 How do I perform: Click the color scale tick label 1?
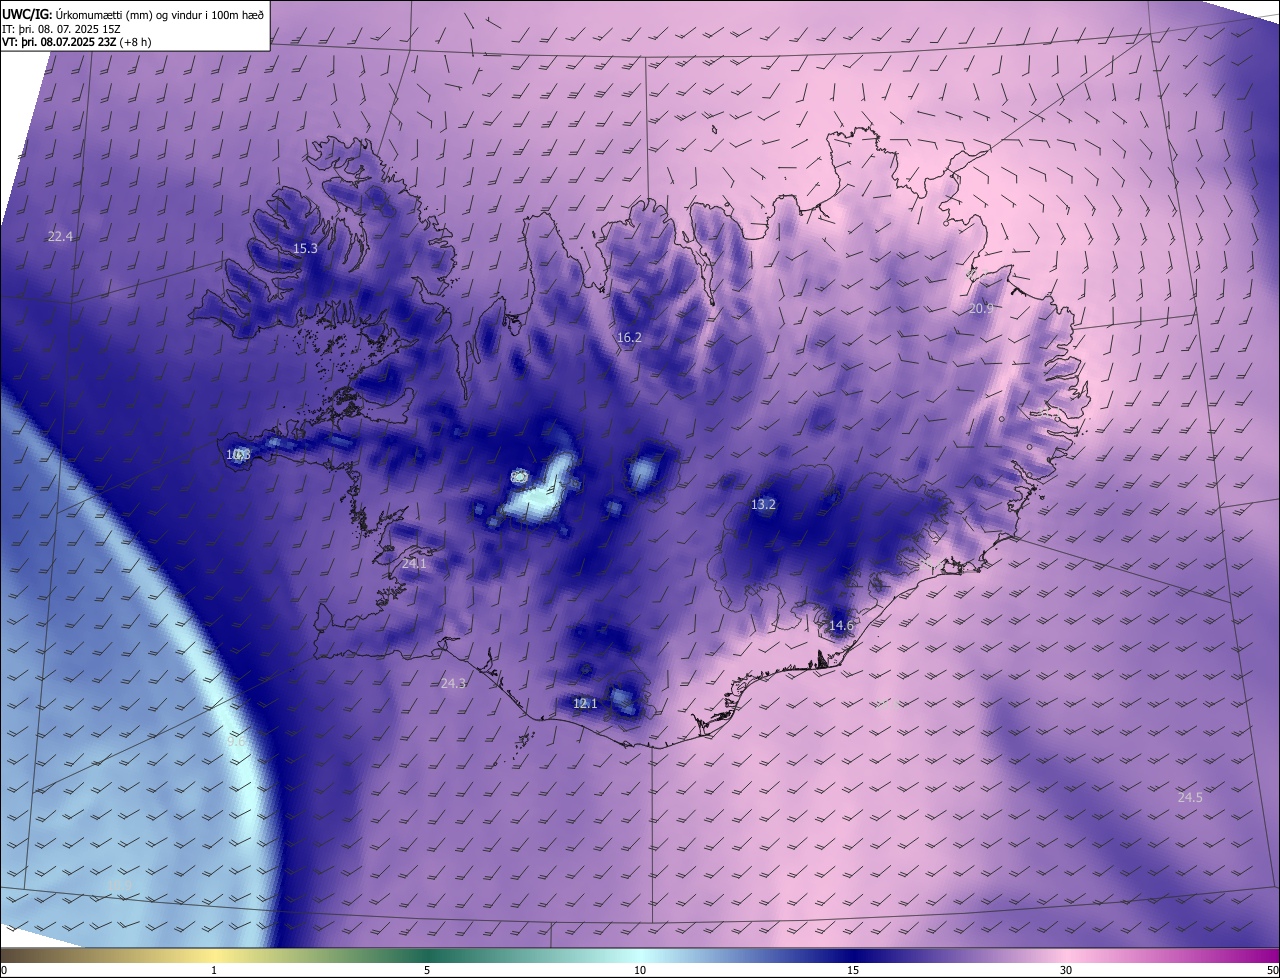point(214,970)
